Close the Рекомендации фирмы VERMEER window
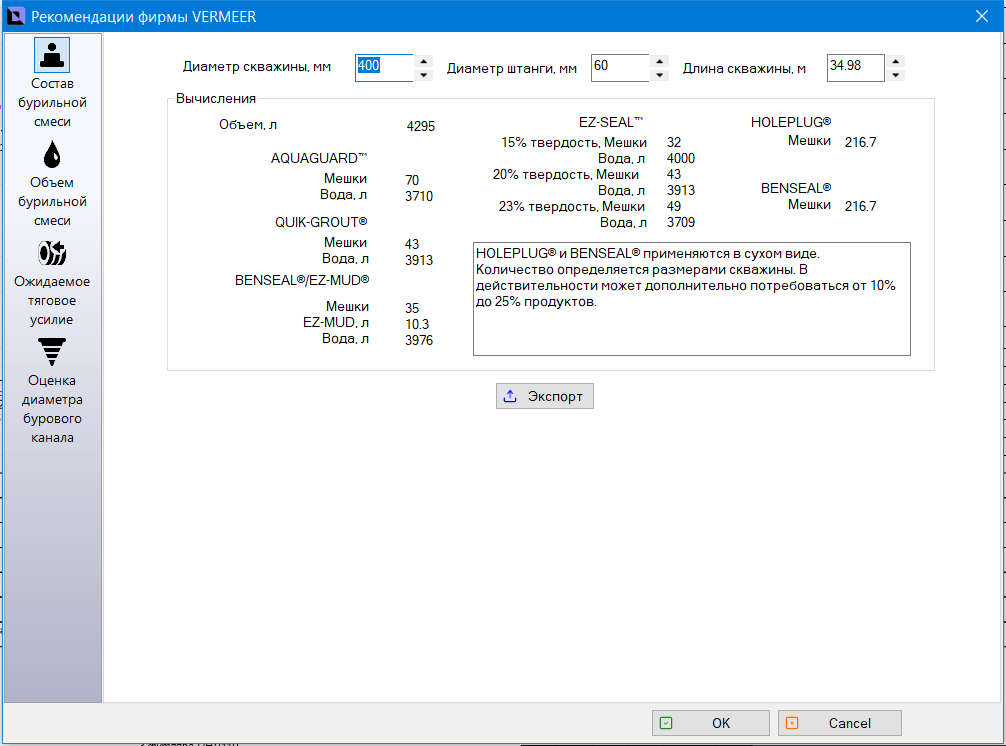The image size is (1006, 746). coord(982,16)
